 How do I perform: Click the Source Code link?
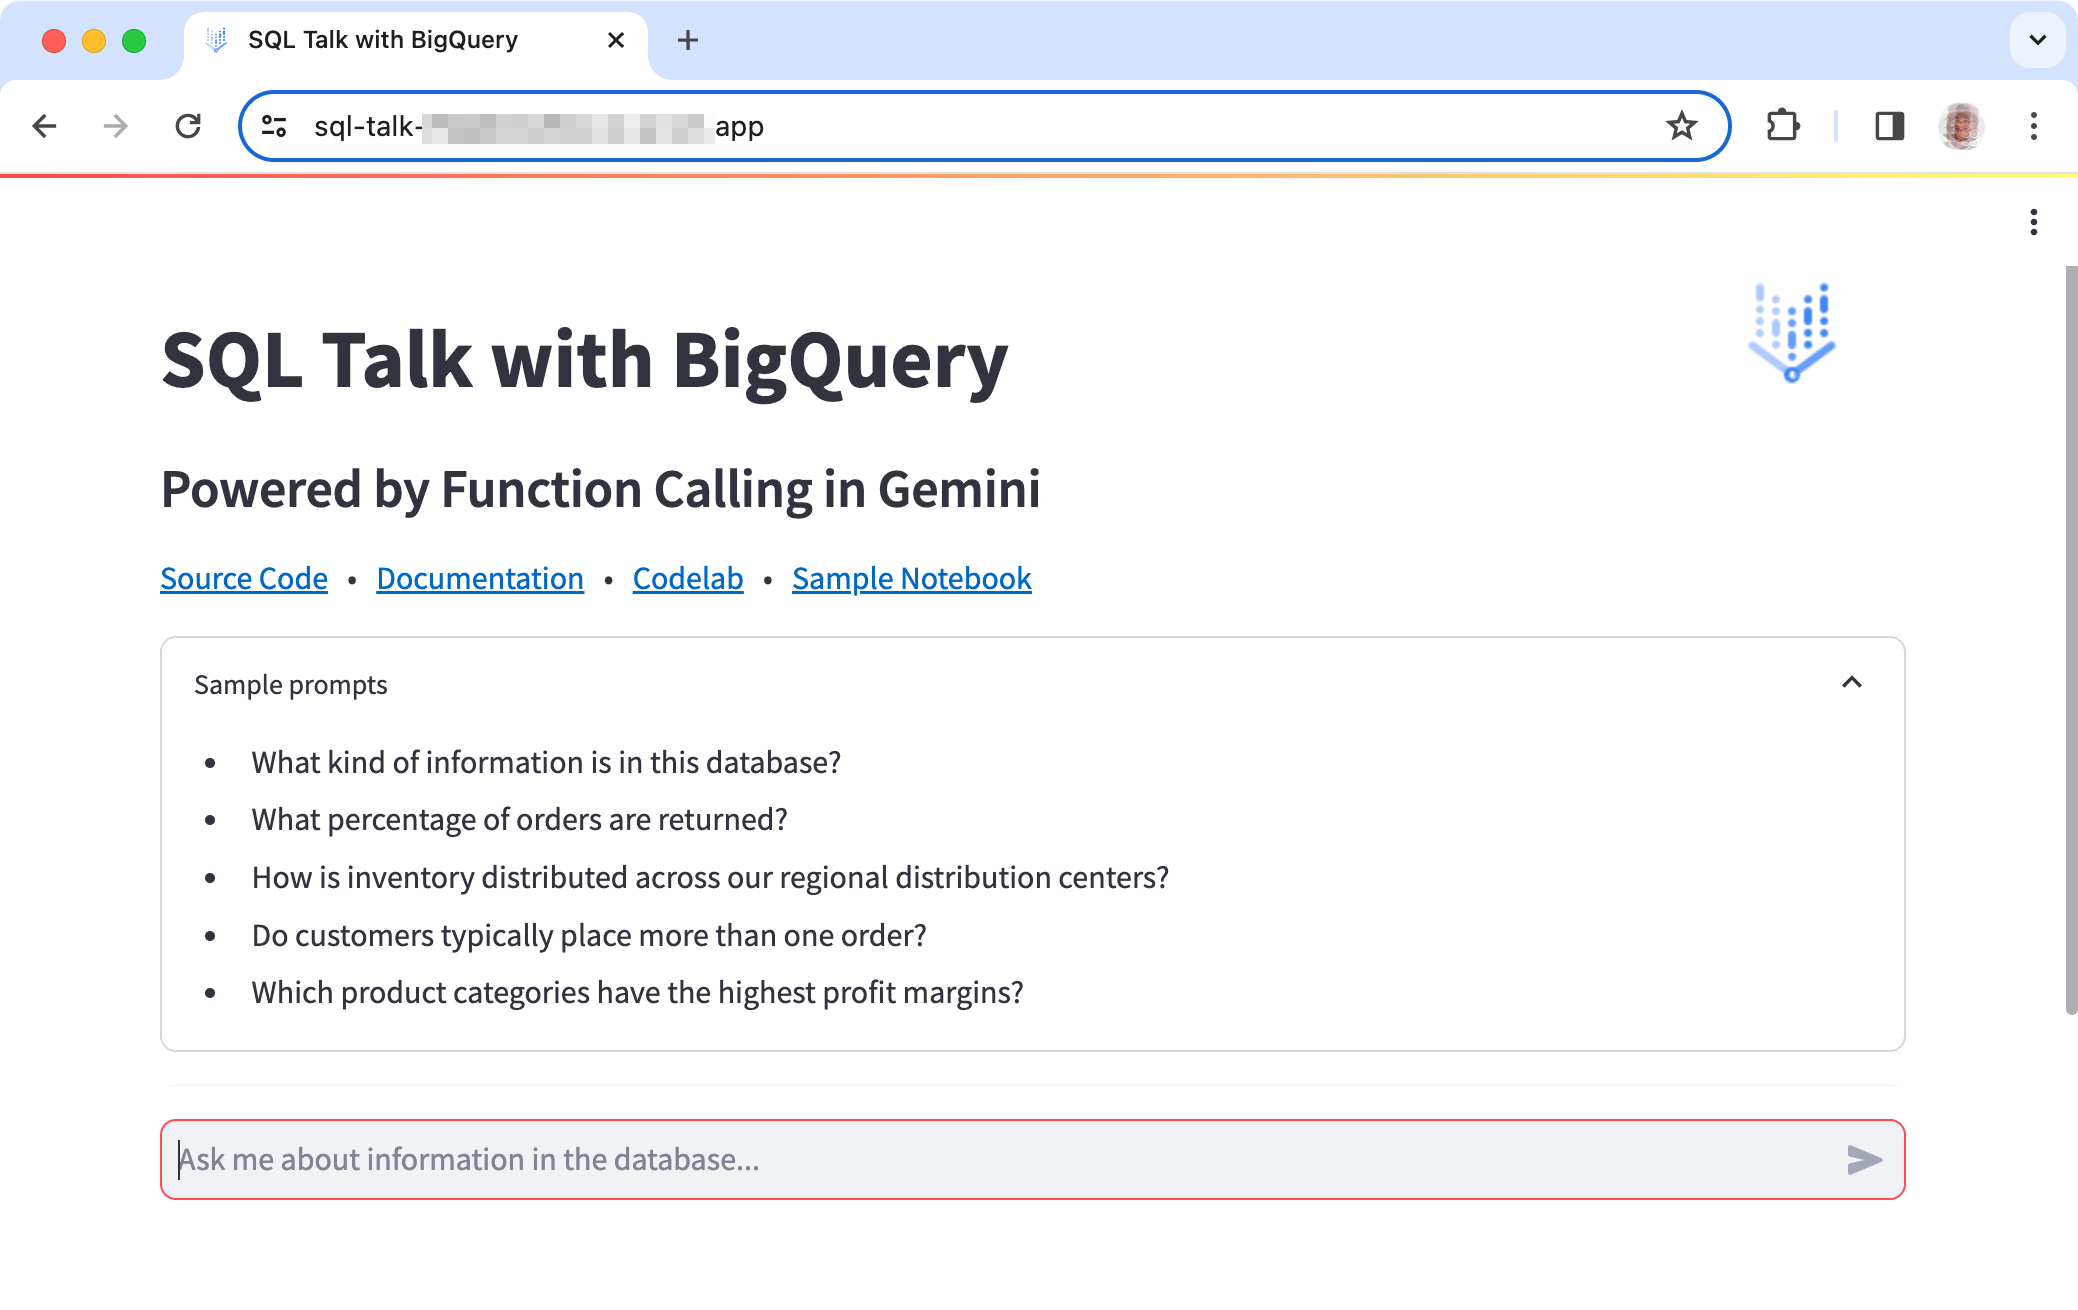[x=244, y=577]
